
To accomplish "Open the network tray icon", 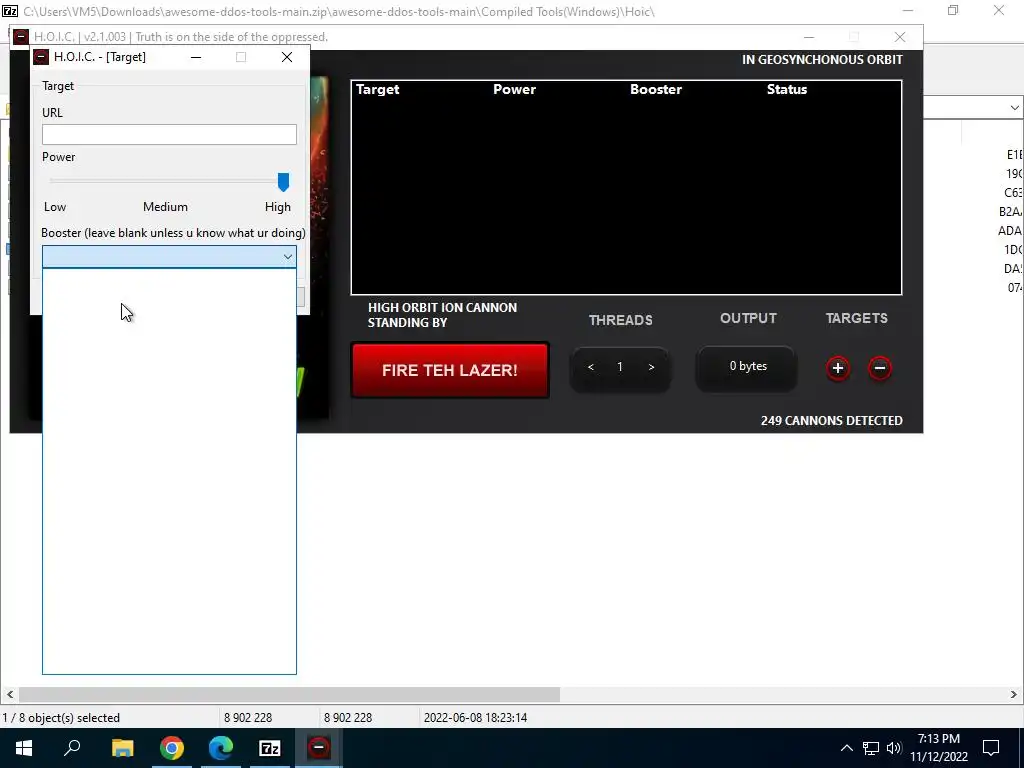I will coord(871,748).
